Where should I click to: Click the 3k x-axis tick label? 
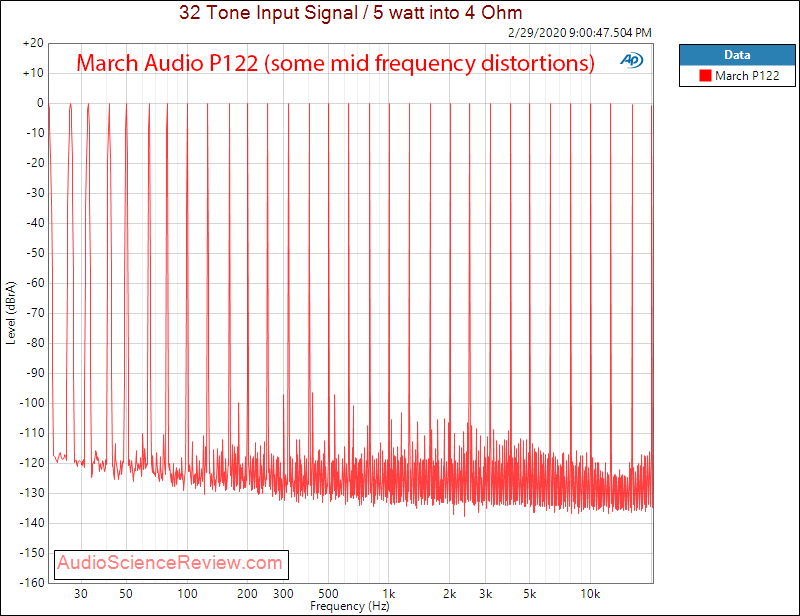click(x=485, y=594)
